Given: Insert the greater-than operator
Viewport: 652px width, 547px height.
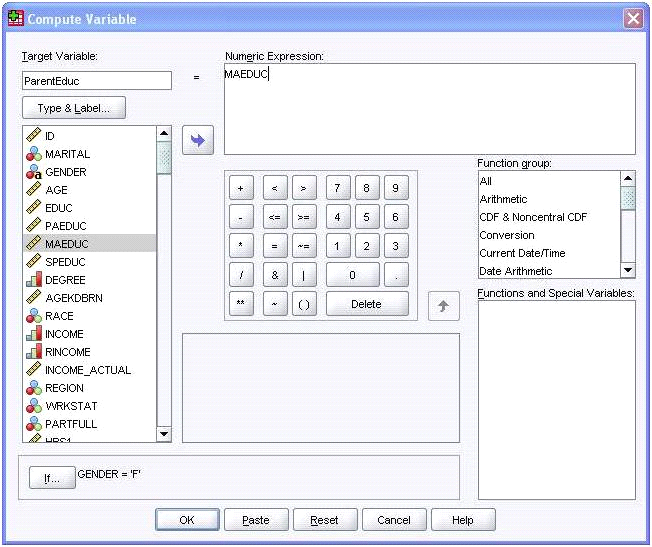Looking at the screenshot, I should [x=304, y=188].
